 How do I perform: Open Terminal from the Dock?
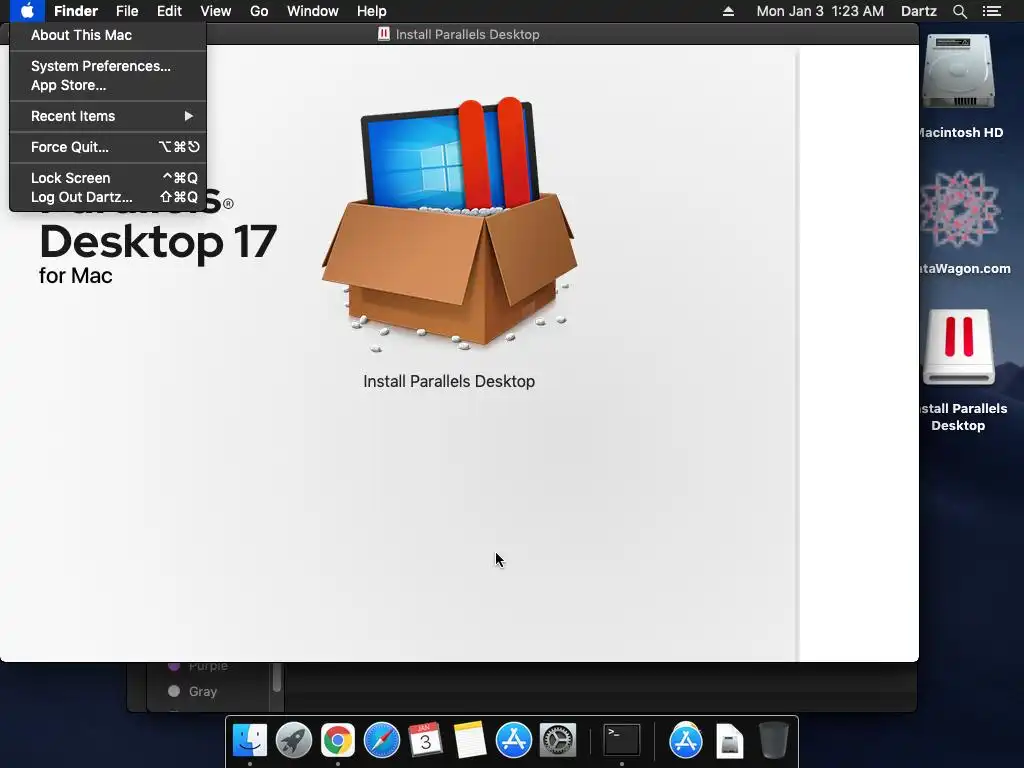[x=622, y=741]
